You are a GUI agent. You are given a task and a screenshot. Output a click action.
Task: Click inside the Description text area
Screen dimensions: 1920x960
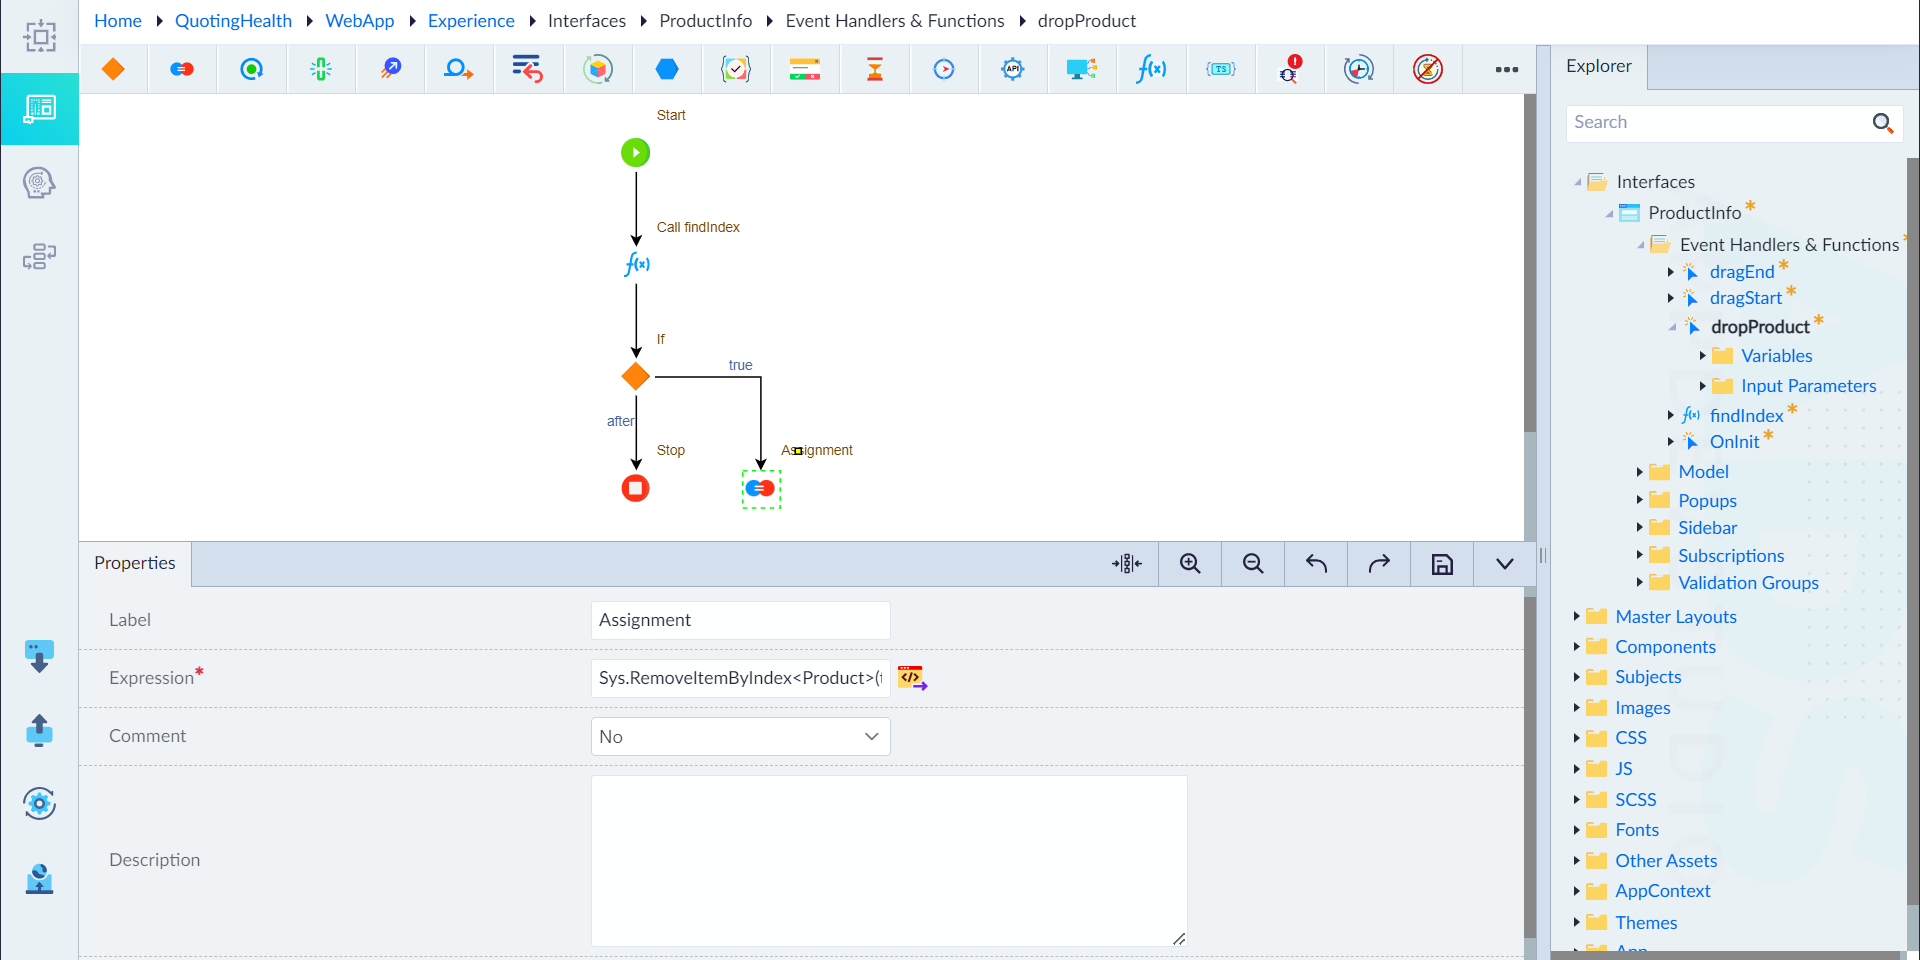(888, 861)
